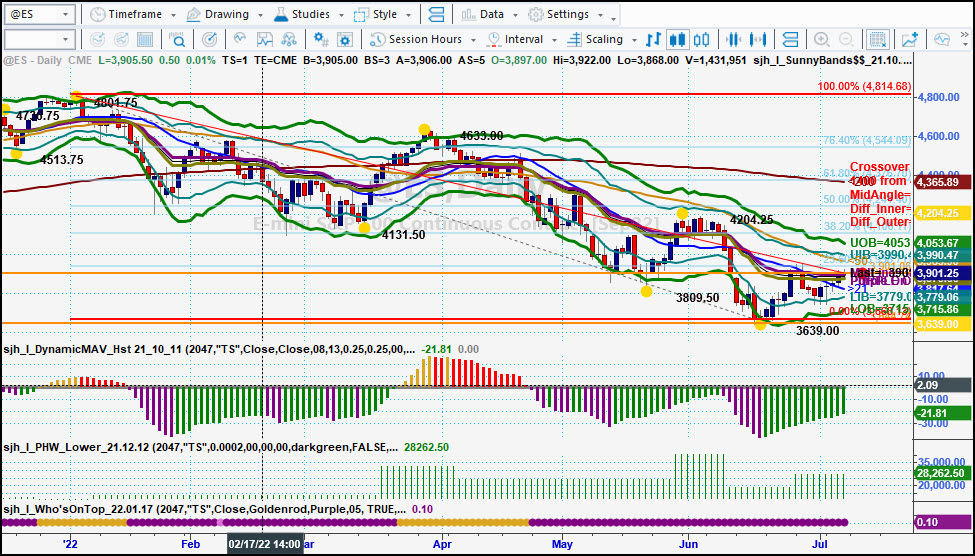Screen dimensions: 975x556
Task: Click the 3639.00 low price label
Action: [818, 331]
